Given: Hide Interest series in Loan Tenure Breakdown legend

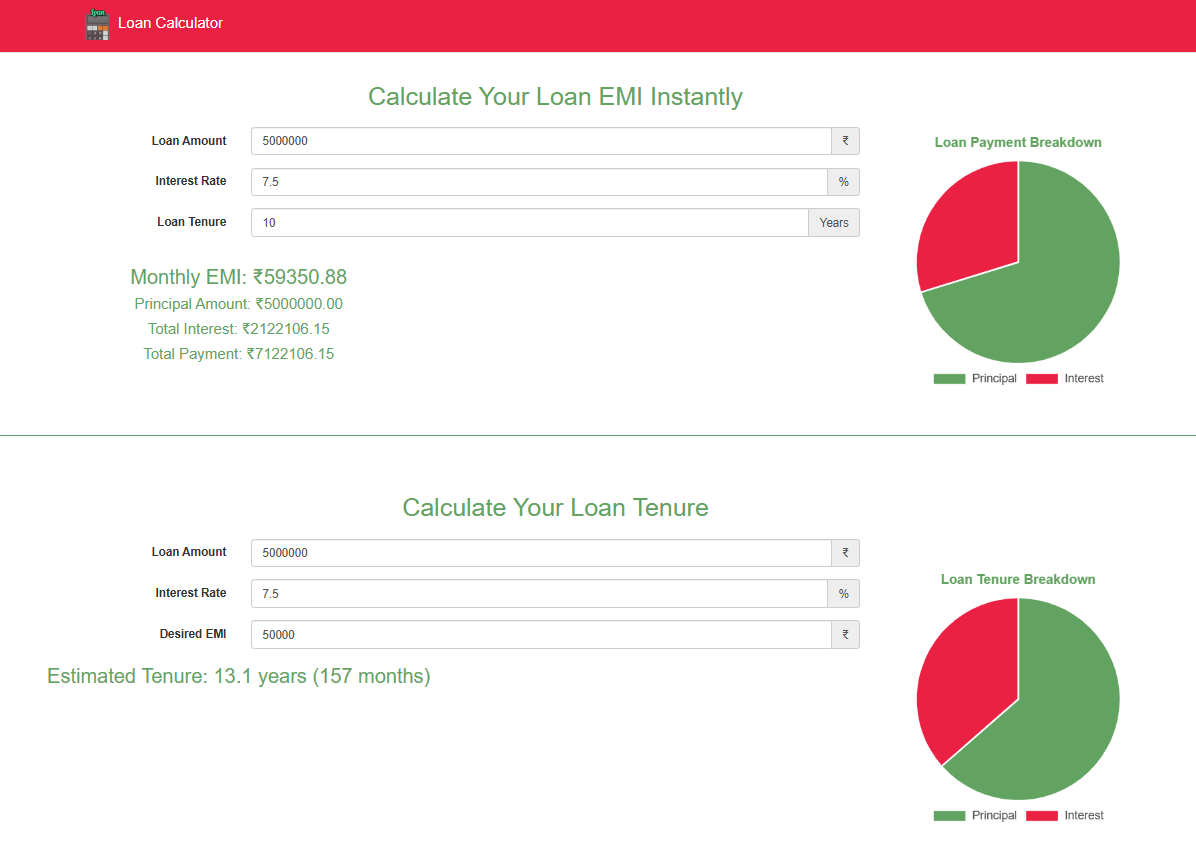Looking at the screenshot, I should (1066, 816).
